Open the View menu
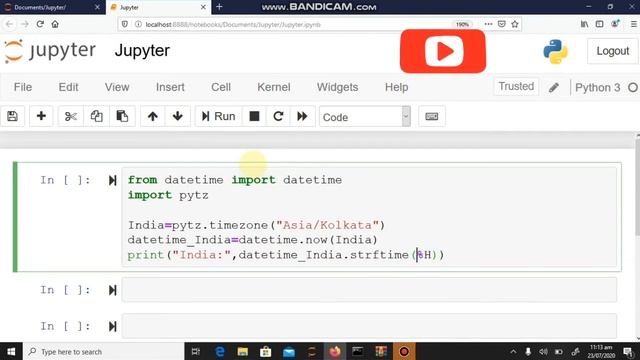 tap(117, 87)
